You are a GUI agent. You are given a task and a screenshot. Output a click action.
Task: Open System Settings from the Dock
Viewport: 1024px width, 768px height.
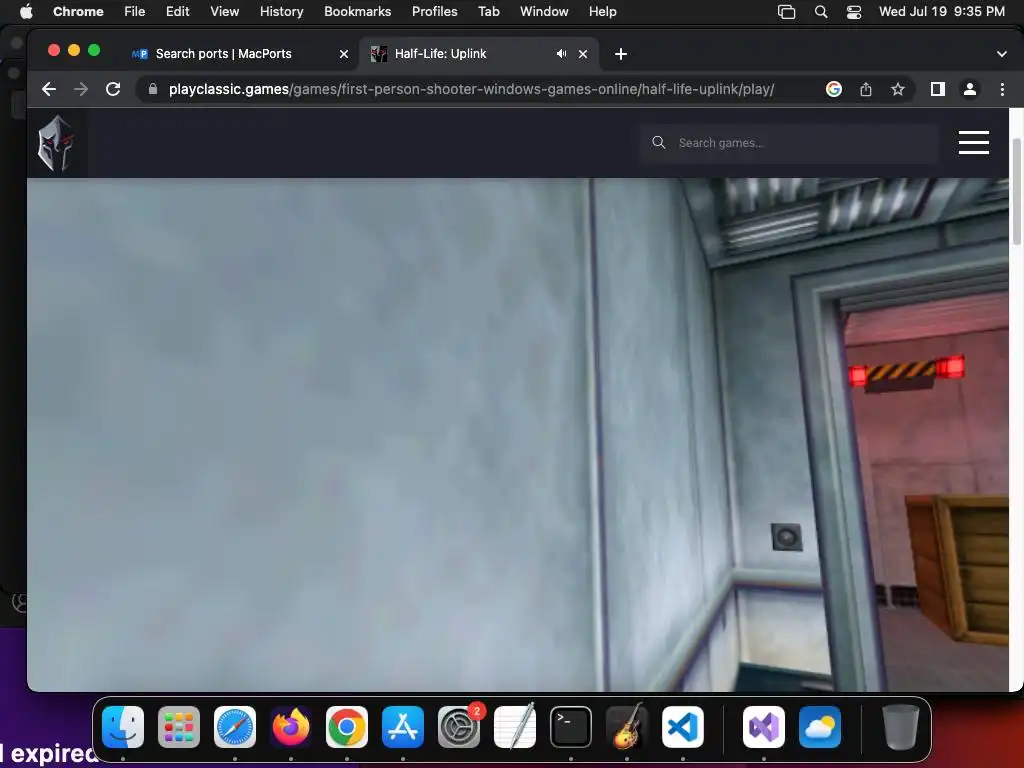[x=458, y=727]
